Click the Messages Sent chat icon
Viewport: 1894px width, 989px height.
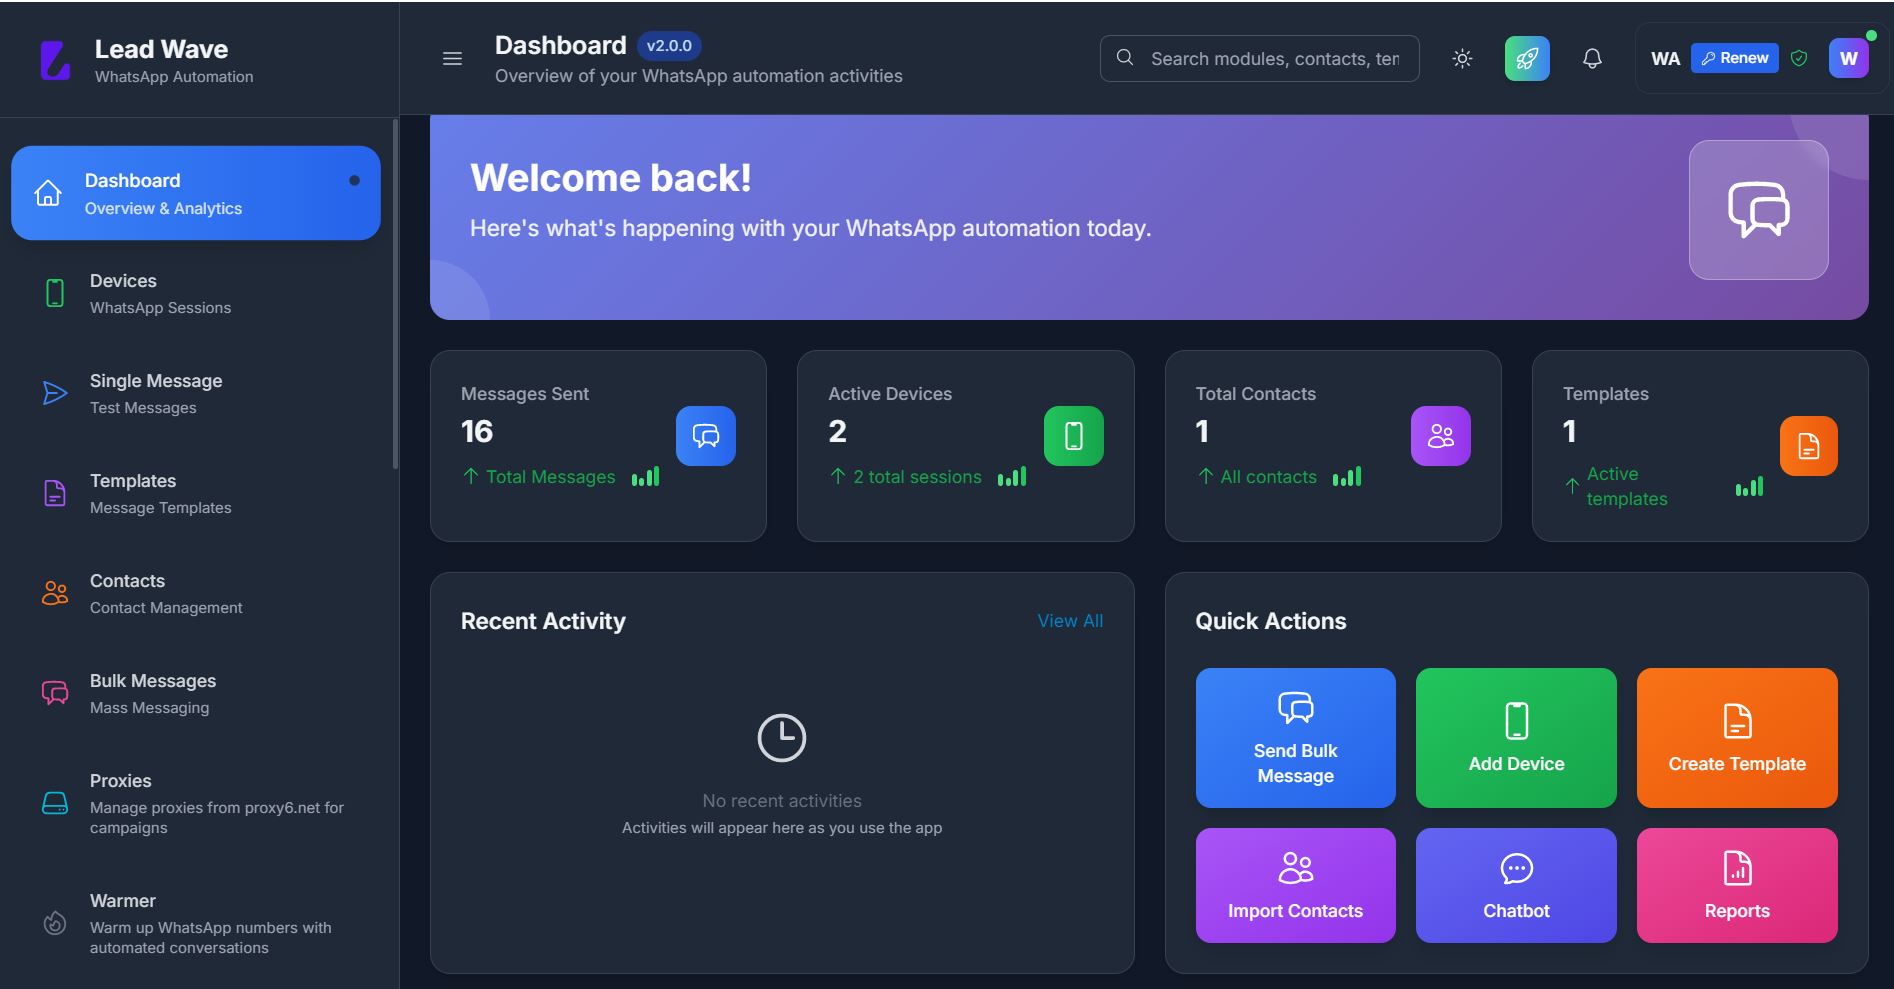pyautogui.click(x=705, y=436)
